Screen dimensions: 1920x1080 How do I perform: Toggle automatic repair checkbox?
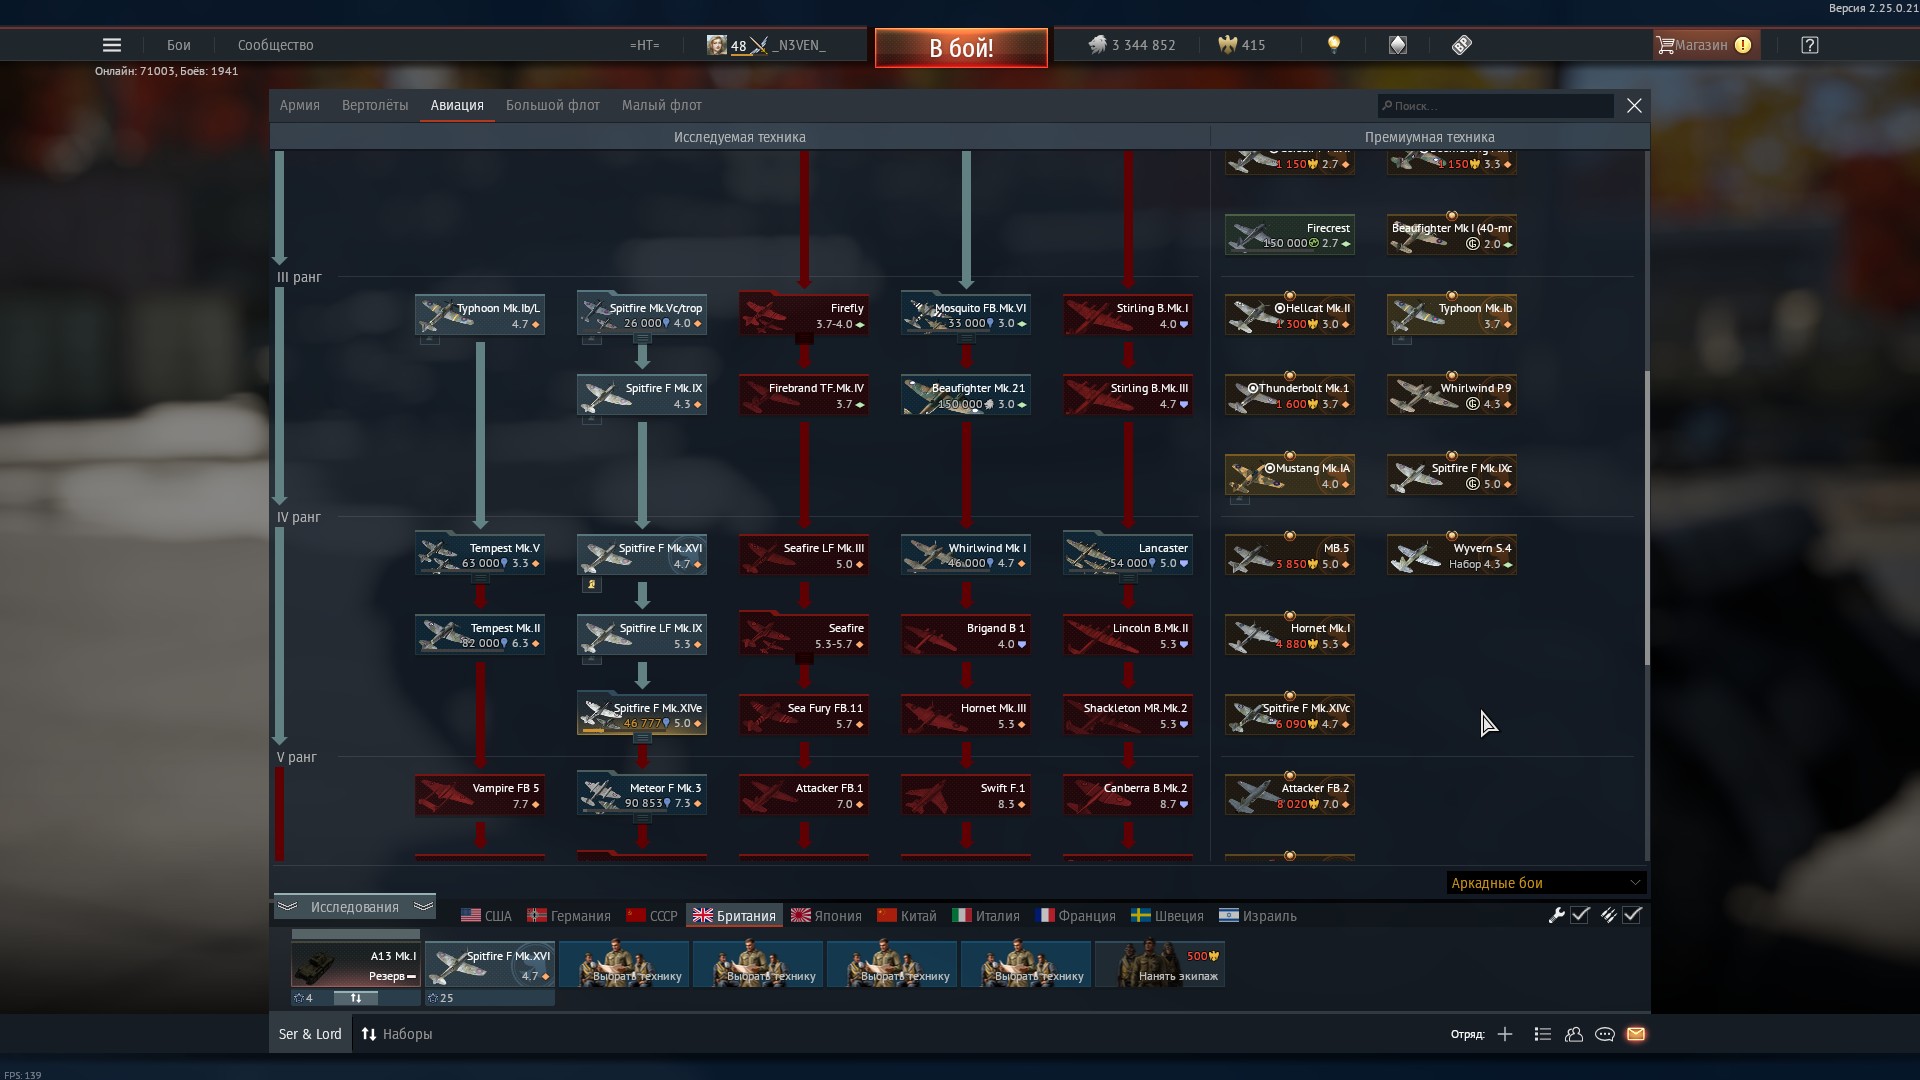click(1580, 915)
